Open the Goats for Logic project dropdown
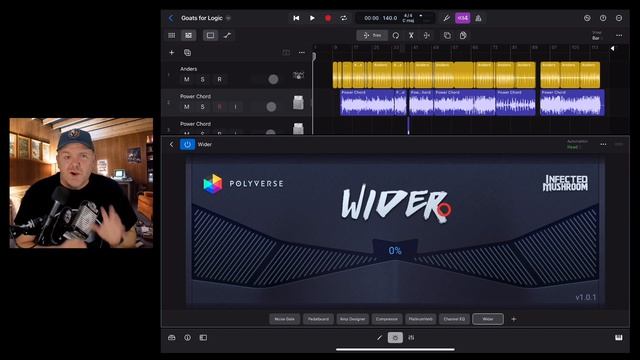 tap(229, 18)
